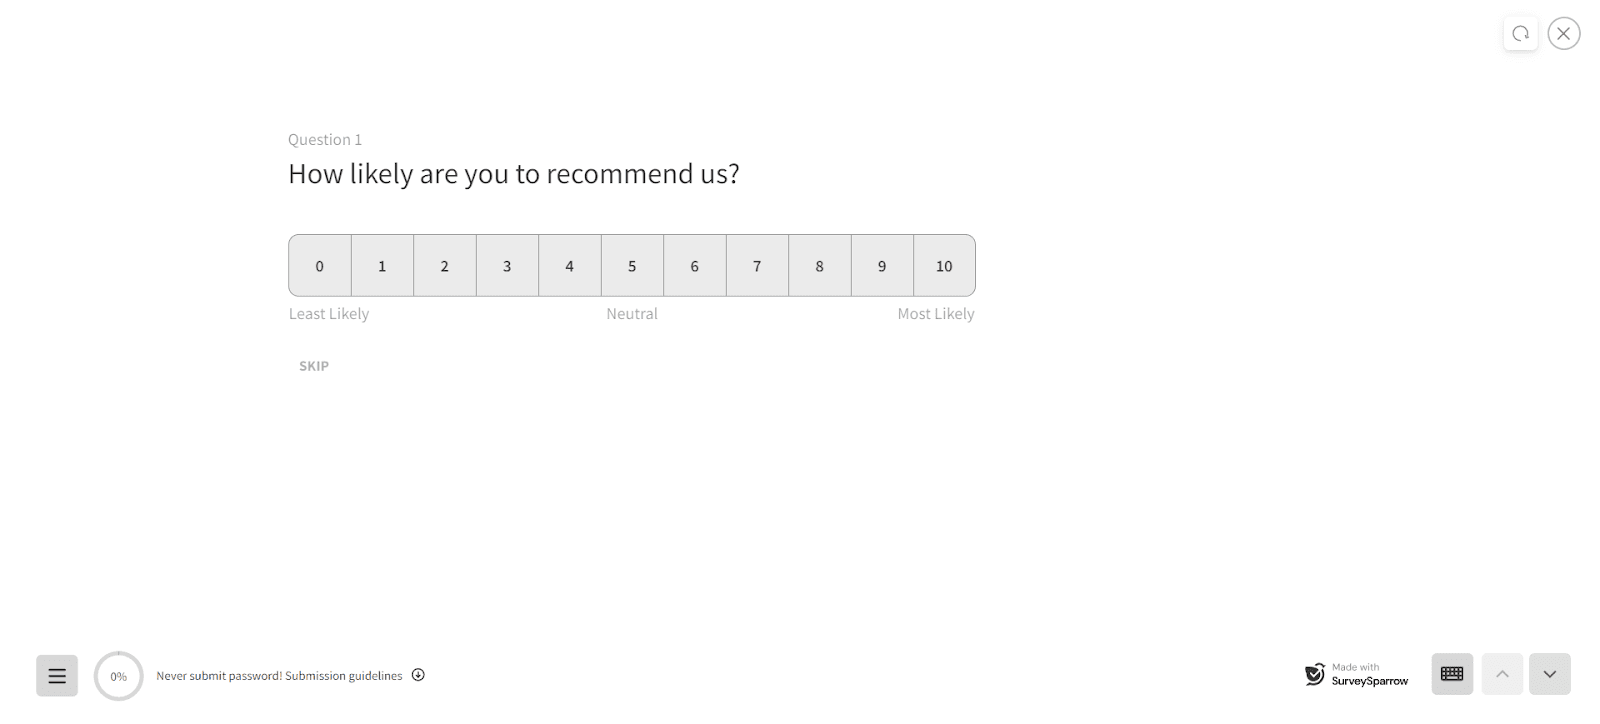
Task: Go to previous question with up arrow
Action: pyautogui.click(x=1502, y=674)
